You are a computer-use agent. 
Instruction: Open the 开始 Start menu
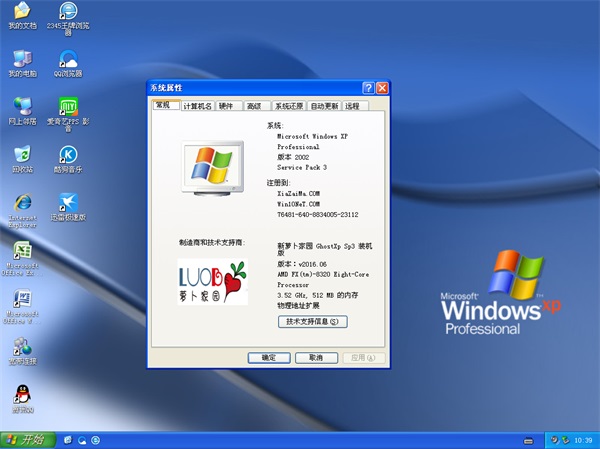pyautogui.click(x=27, y=439)
